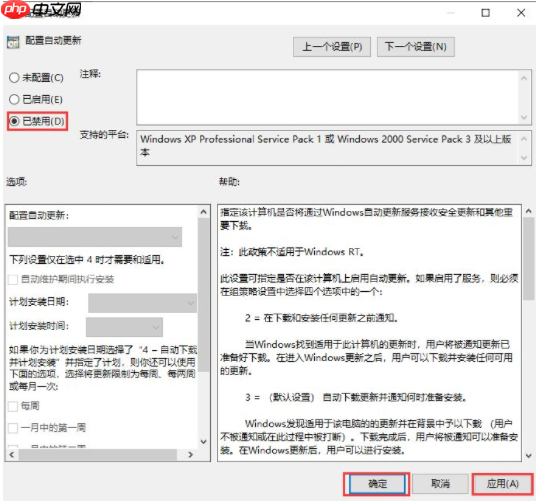Click the Windows XP Professional supported platform text
Viewport: 541px width, 501px height.
(326, 146)
